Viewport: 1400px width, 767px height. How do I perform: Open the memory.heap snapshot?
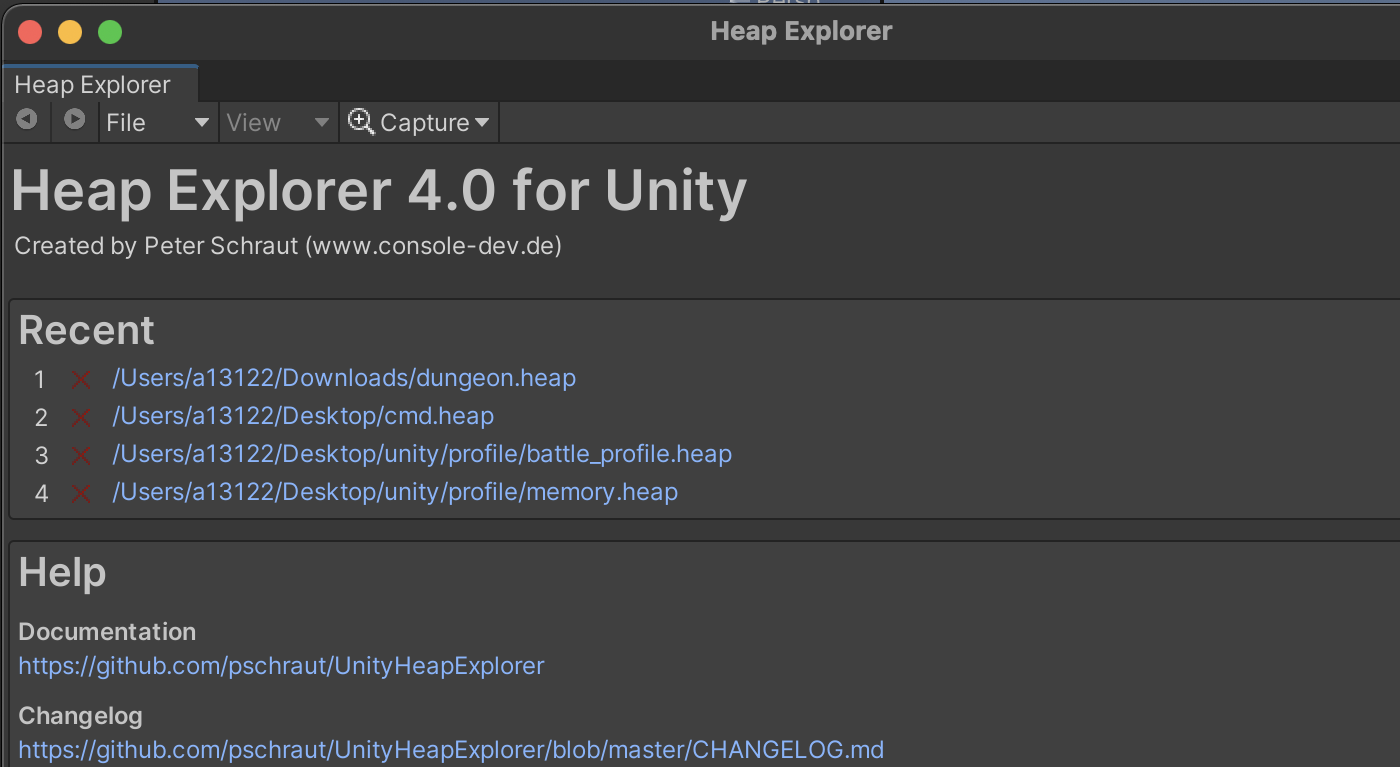(x=395, y=492)
